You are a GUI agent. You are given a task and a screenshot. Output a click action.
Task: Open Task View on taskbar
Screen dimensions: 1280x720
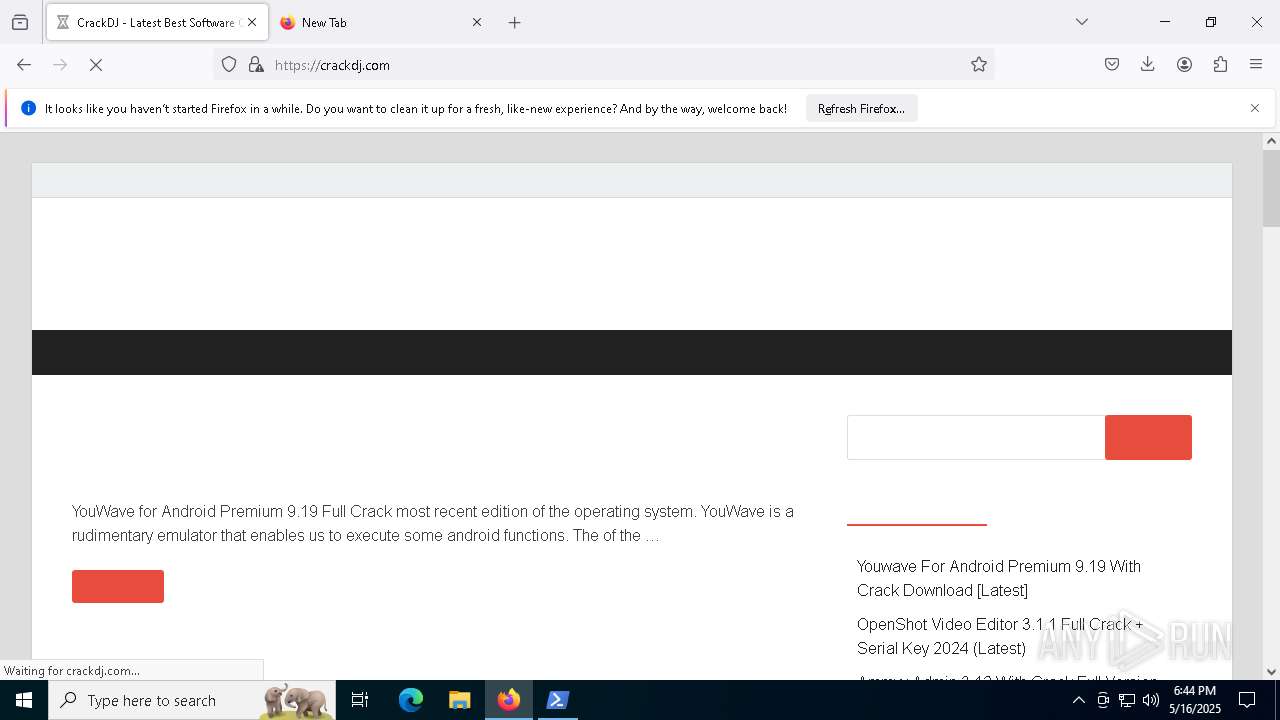[360, 700]
